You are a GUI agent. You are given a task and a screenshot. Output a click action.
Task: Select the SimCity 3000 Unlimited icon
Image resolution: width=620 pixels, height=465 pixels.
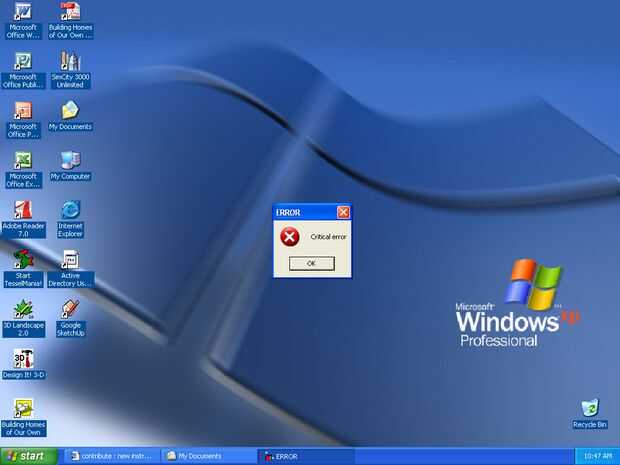click(x=70, y=70)
